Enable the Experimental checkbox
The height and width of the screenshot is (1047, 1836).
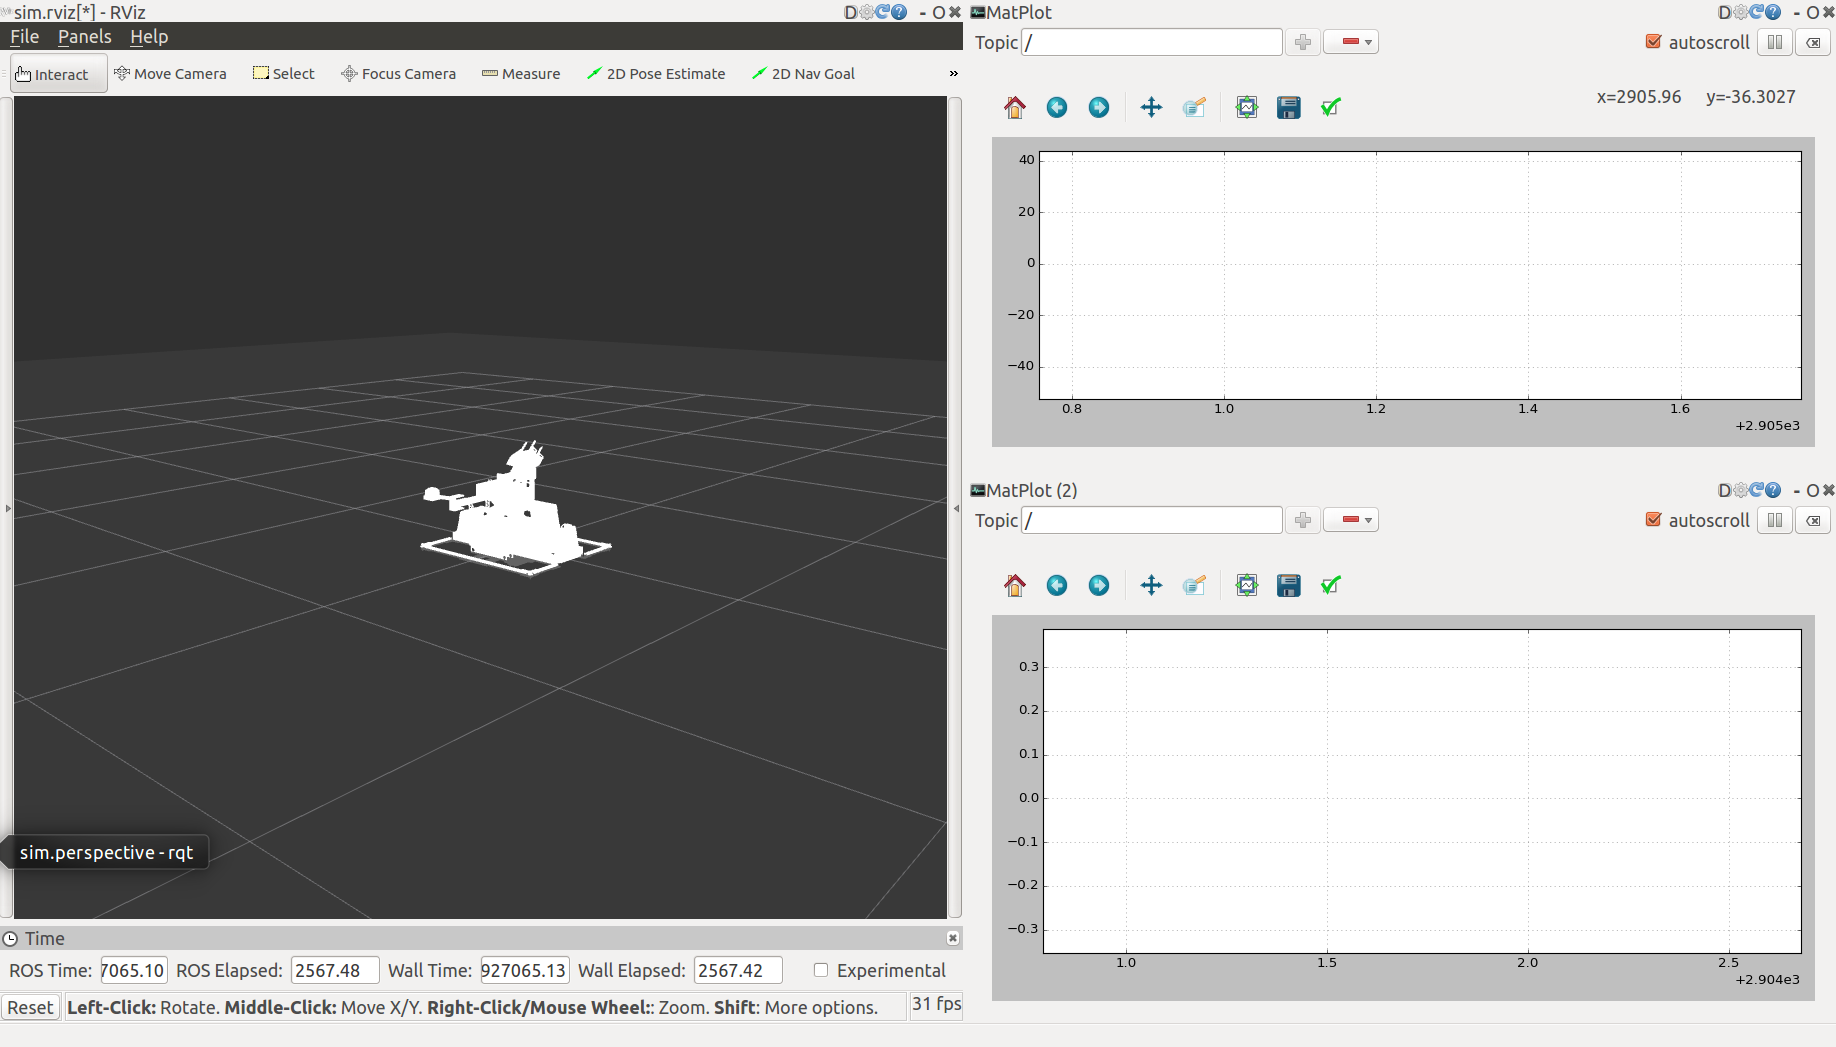click(821, 970)
